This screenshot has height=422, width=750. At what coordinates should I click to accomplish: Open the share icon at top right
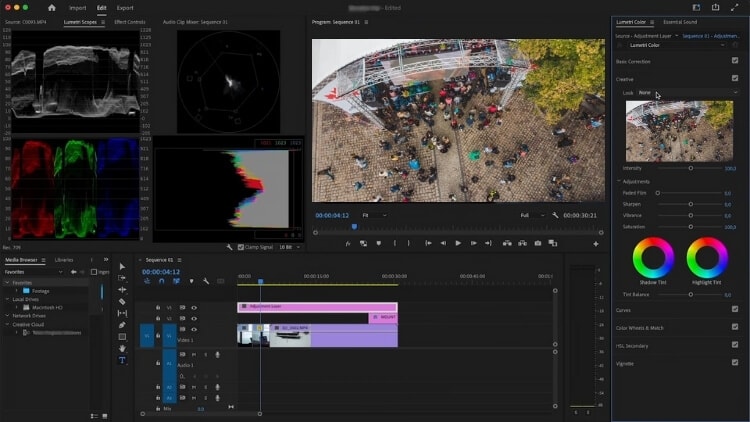[x=716, y=7]
